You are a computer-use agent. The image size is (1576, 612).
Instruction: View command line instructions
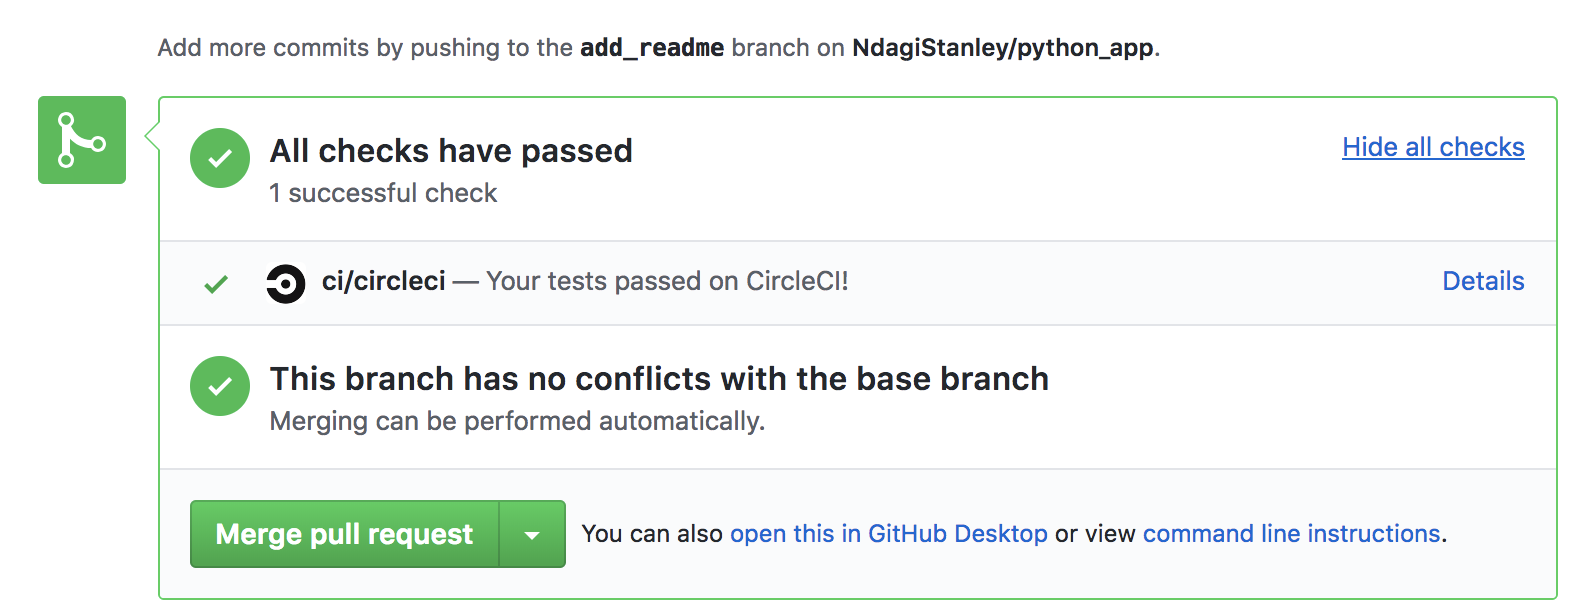[x=1292, y=534]
